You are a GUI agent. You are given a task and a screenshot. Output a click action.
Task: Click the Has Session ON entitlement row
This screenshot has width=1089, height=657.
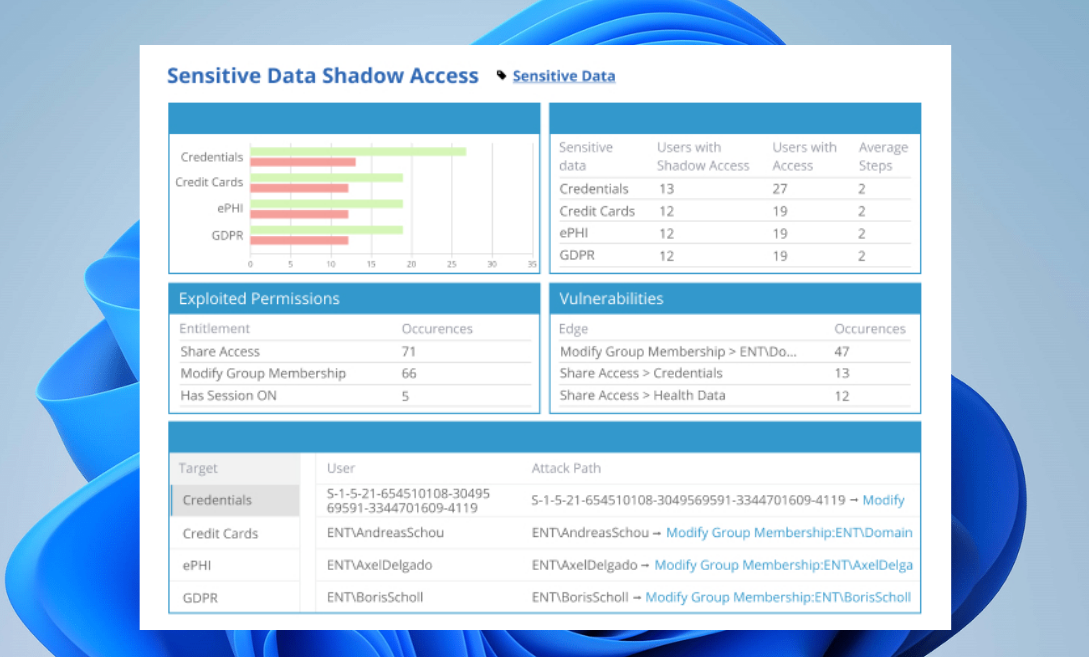pos(354,396)
